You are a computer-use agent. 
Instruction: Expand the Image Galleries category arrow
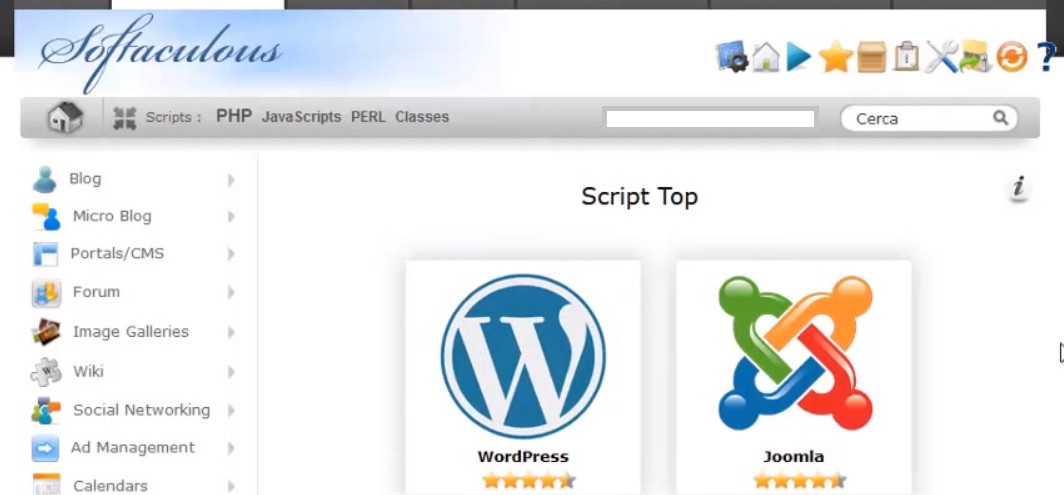point(231,333)
